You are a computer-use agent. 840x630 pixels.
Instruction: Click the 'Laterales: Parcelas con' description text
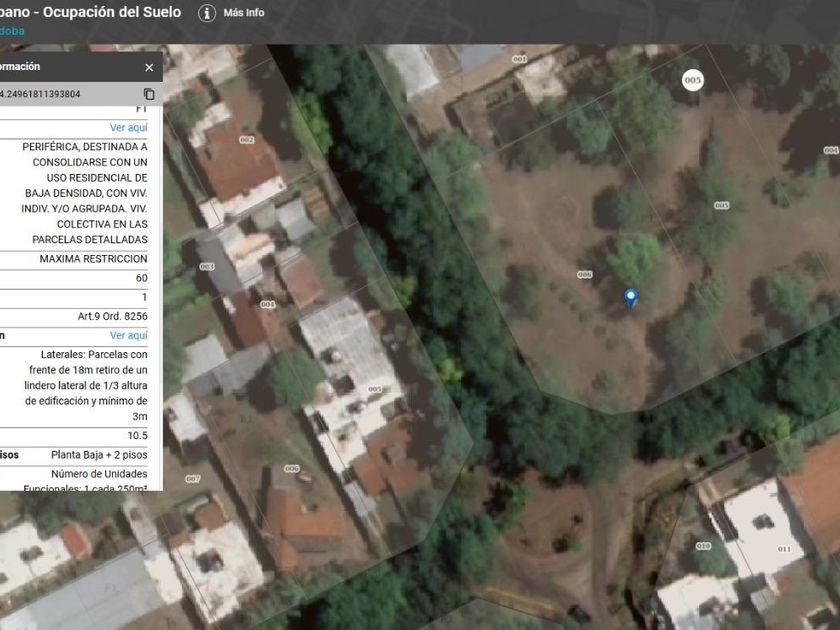coord(94,354)
